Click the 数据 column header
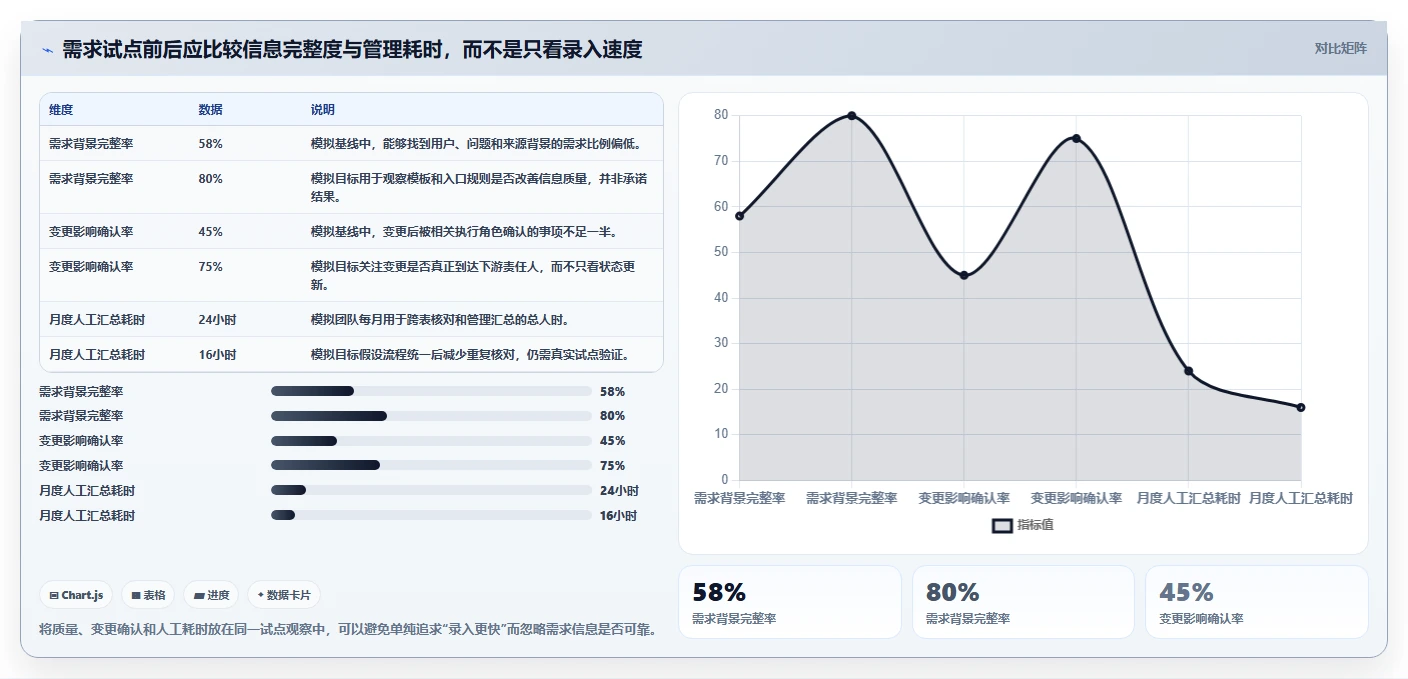Image resolution: width=1408 pixels, height=679 pixels. point(211,110)
